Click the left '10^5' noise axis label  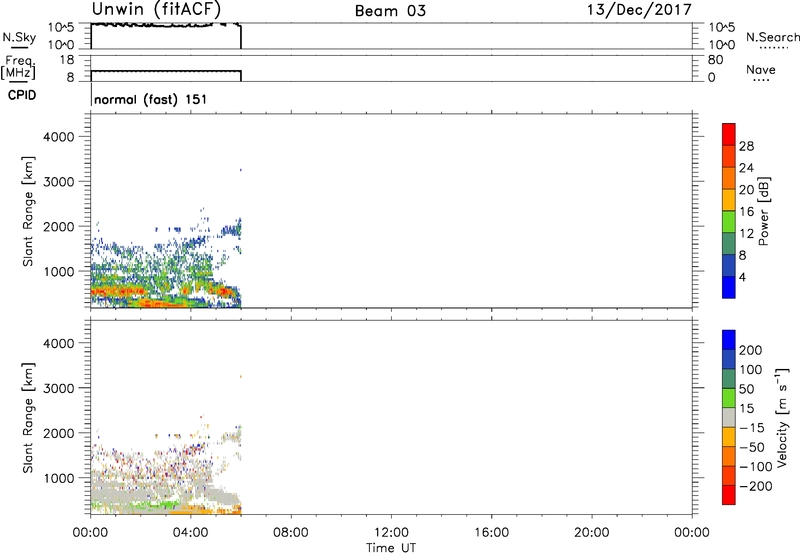pos(62,28)
